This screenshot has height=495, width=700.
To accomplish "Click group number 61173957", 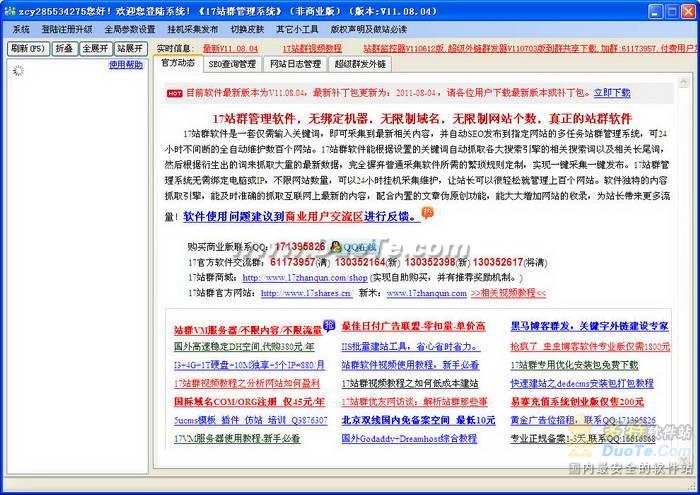I will [292, 262].
